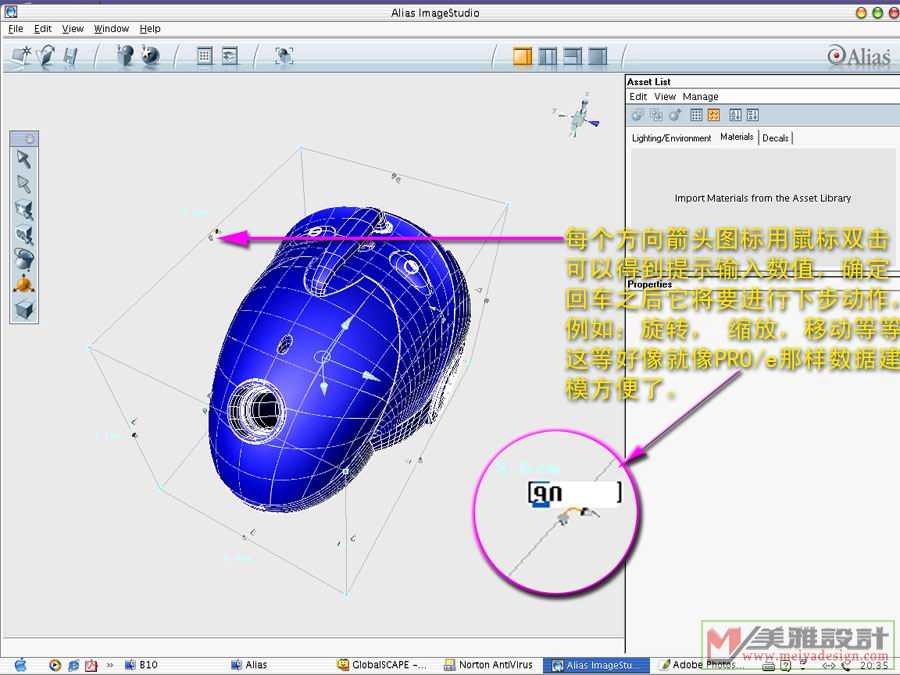Screen dimensions: 900x675
Task: Click the up-pointing arrow on model manipulator
Action: coord(345,324)
